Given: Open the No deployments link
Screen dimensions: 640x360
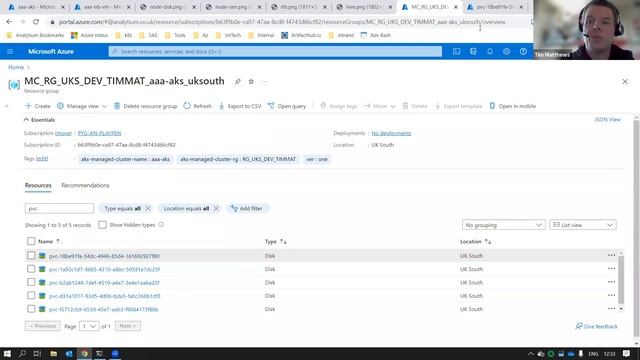Looking at the screenshot, I should (x=391, y=133).
